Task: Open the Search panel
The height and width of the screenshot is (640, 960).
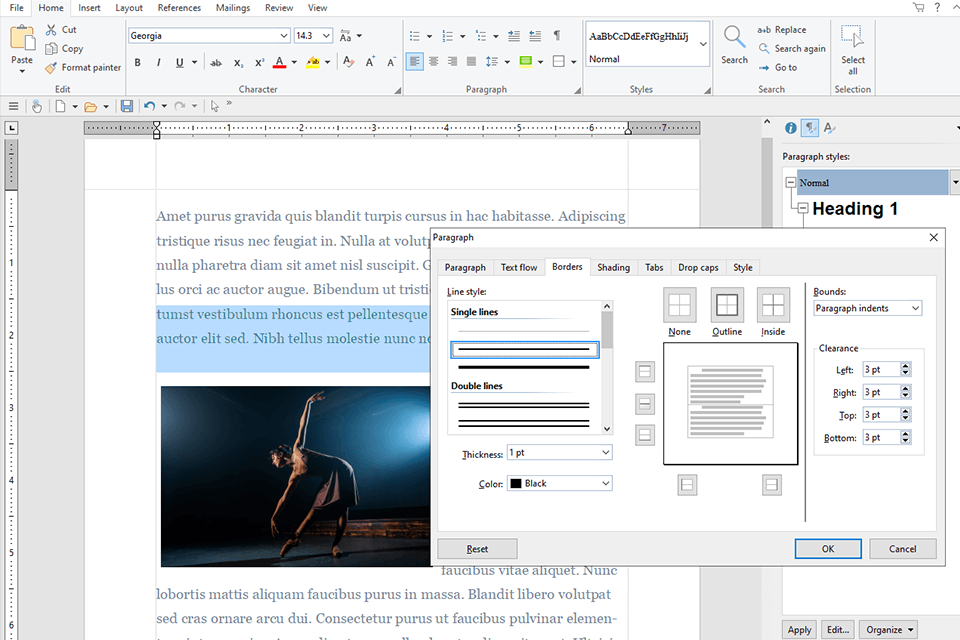Action: pyautogui.click(x=734, y=40)
